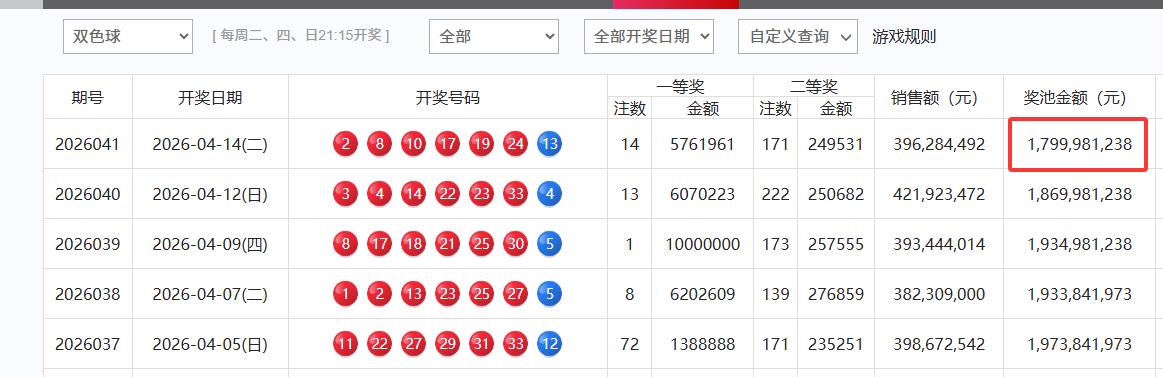The height and width of the screenshot is (377, 1163).
Task: Open the 游戏规则 link
Action: [903, 36]
